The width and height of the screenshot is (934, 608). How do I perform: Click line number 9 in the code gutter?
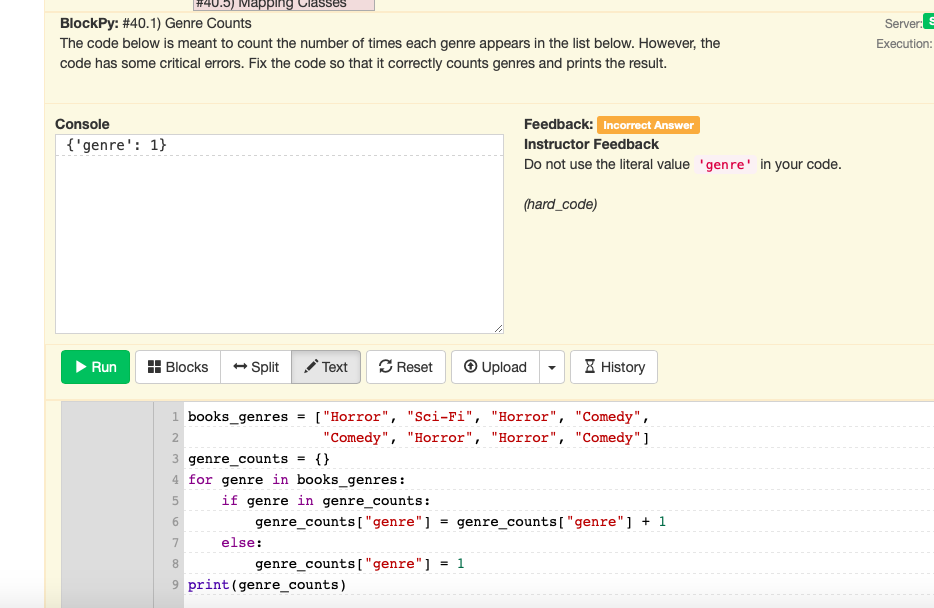[x=172, y=585]
